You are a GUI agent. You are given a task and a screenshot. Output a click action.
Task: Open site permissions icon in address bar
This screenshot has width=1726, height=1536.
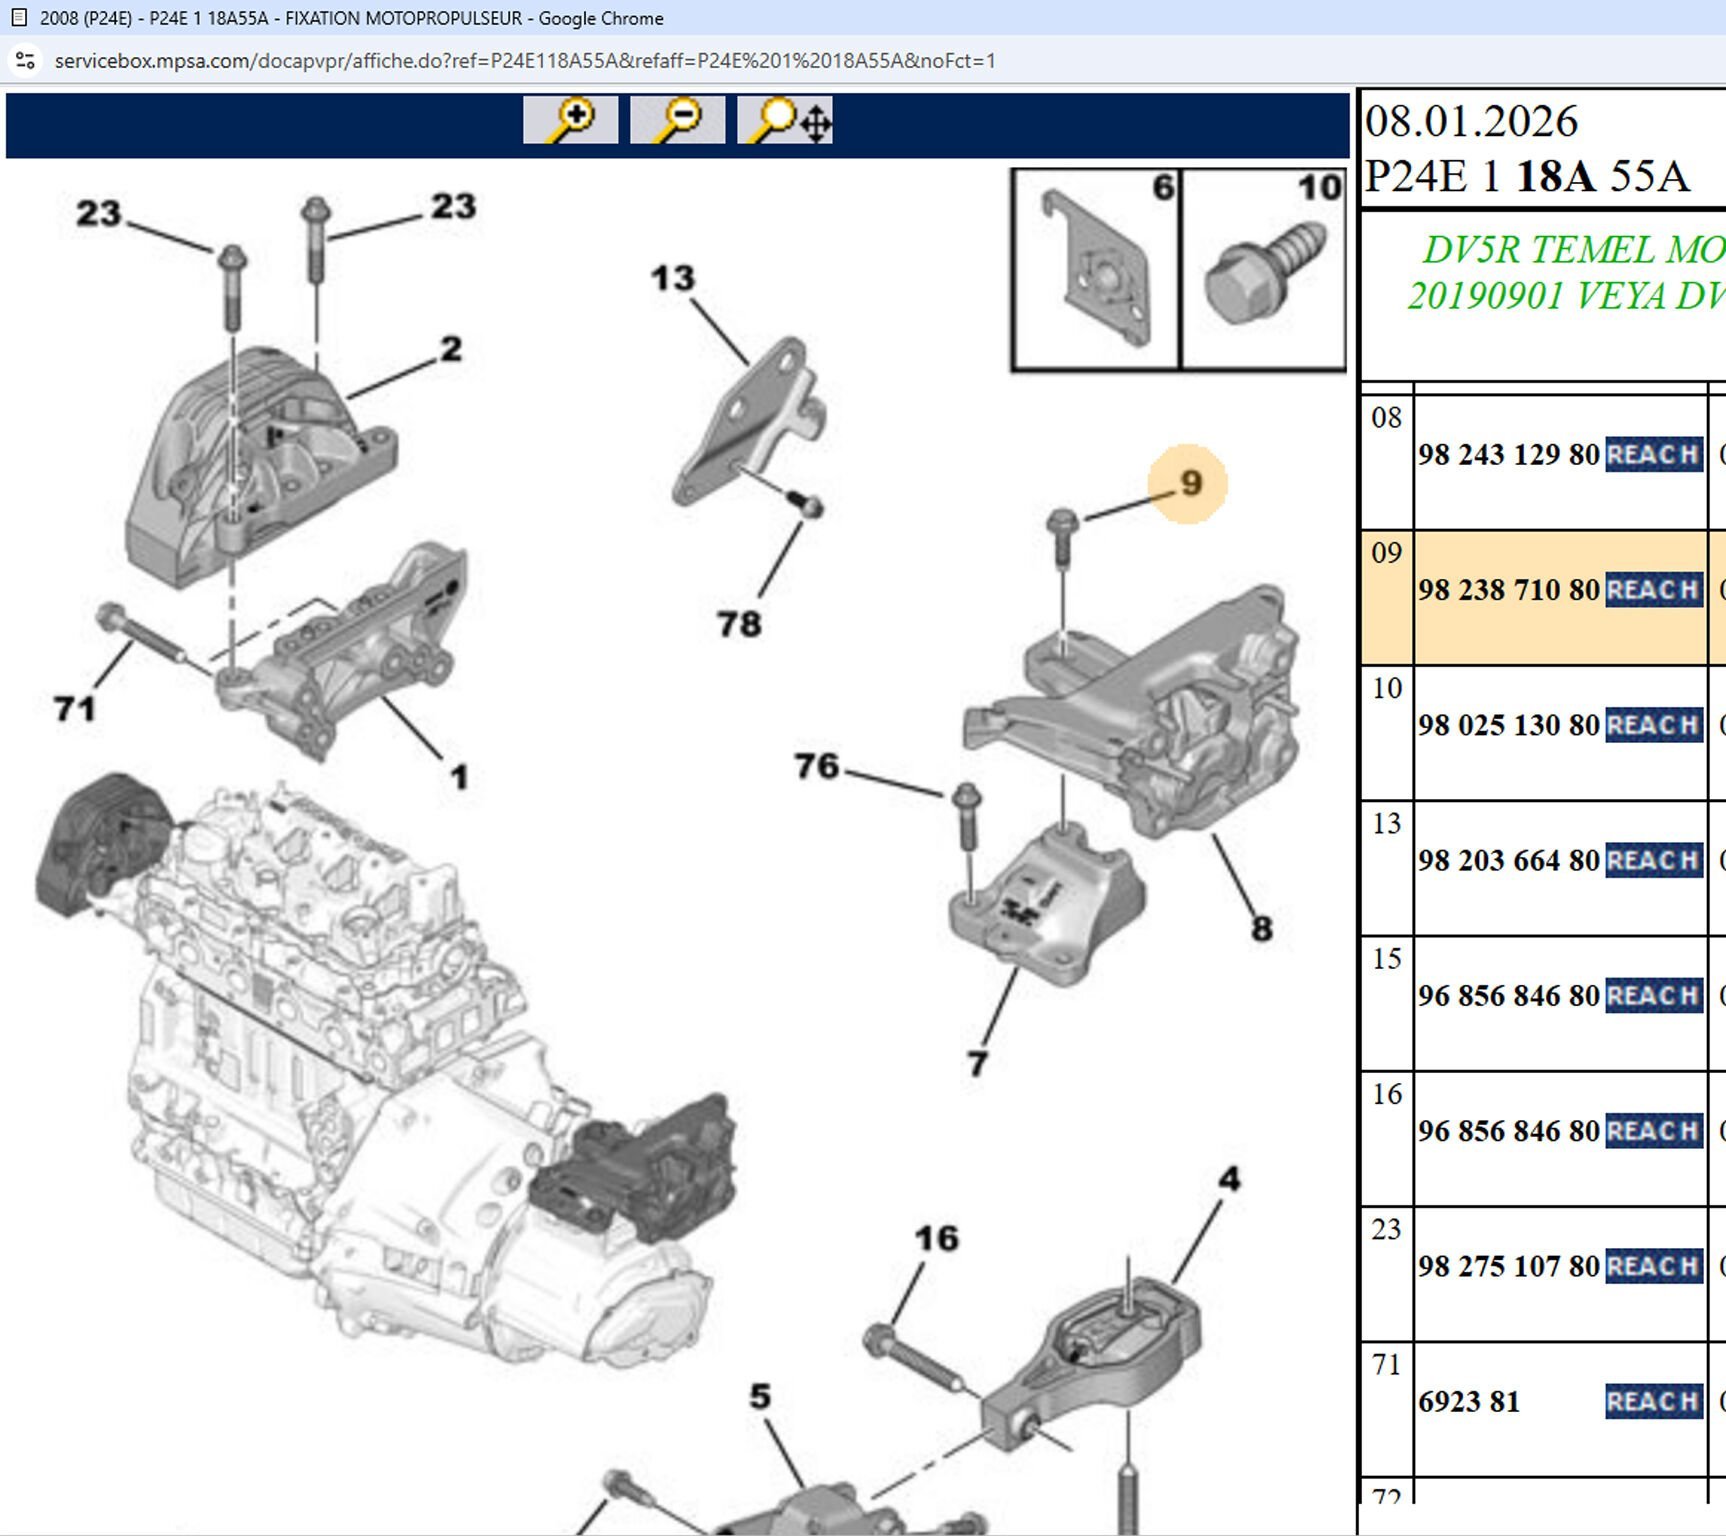click(25, 61)
